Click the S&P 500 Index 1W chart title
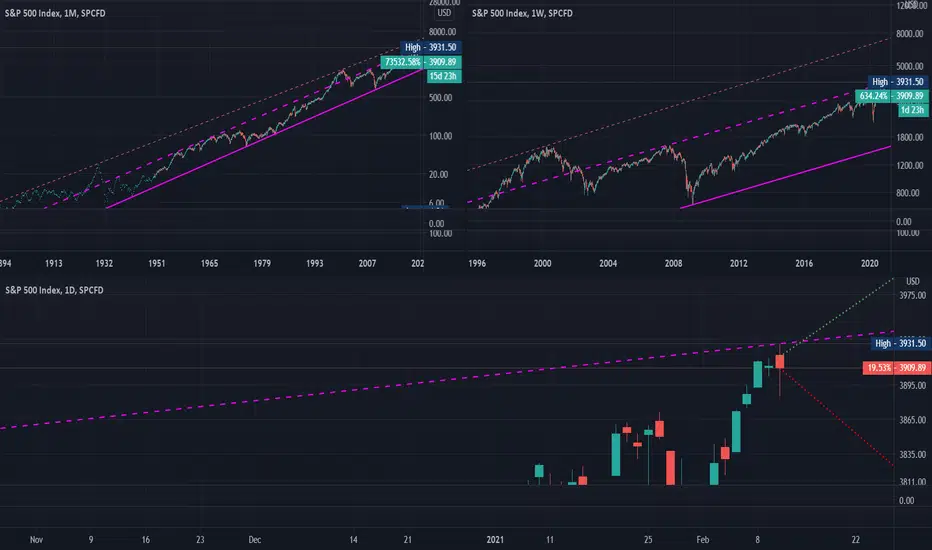This screenshot has width=932, height=550. click(x=522, y=13)
